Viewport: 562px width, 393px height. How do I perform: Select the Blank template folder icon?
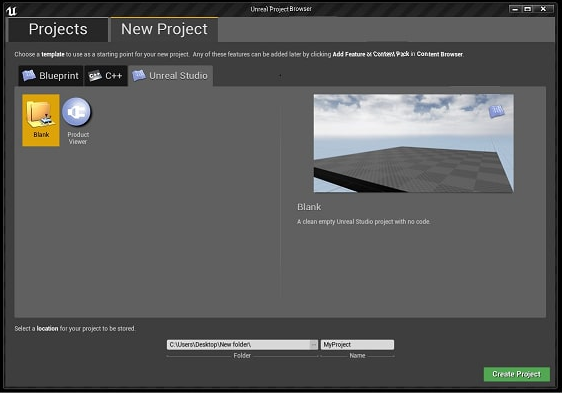coord(41,114)
